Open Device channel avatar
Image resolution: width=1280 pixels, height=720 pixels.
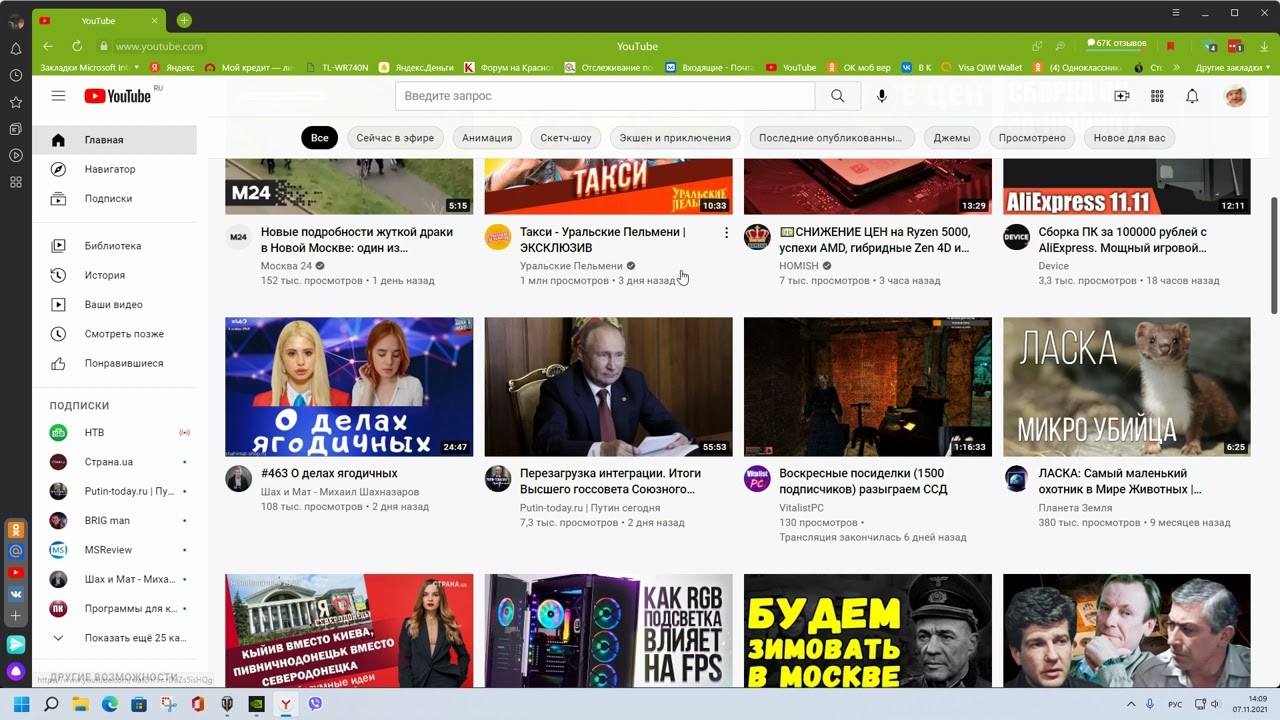click(x=1016, y=237)
